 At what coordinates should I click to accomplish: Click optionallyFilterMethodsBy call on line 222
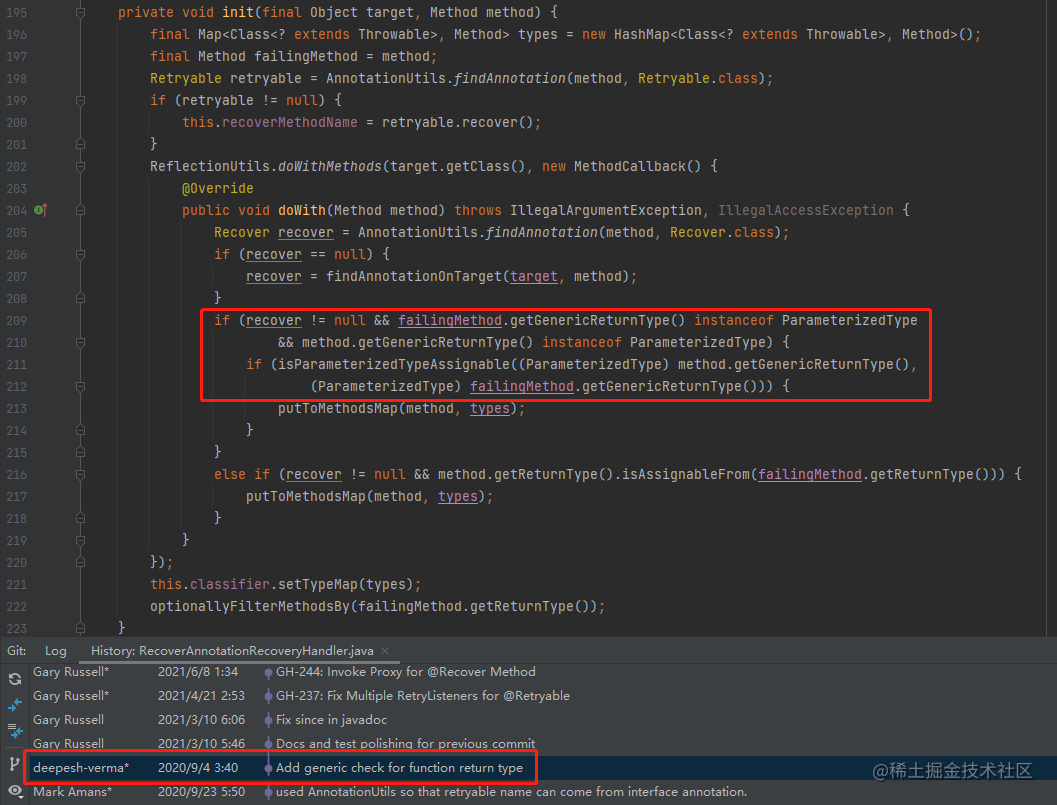pyautogui.click(x=249, y=606)
